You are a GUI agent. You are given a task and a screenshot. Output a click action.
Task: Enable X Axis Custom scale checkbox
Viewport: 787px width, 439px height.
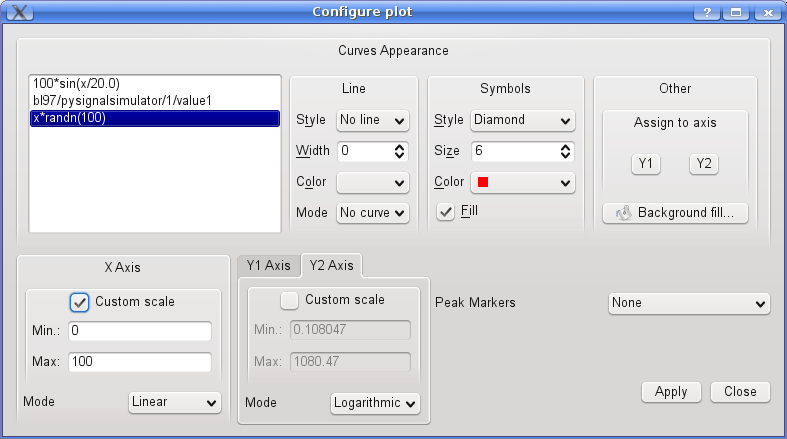[80, 302]
